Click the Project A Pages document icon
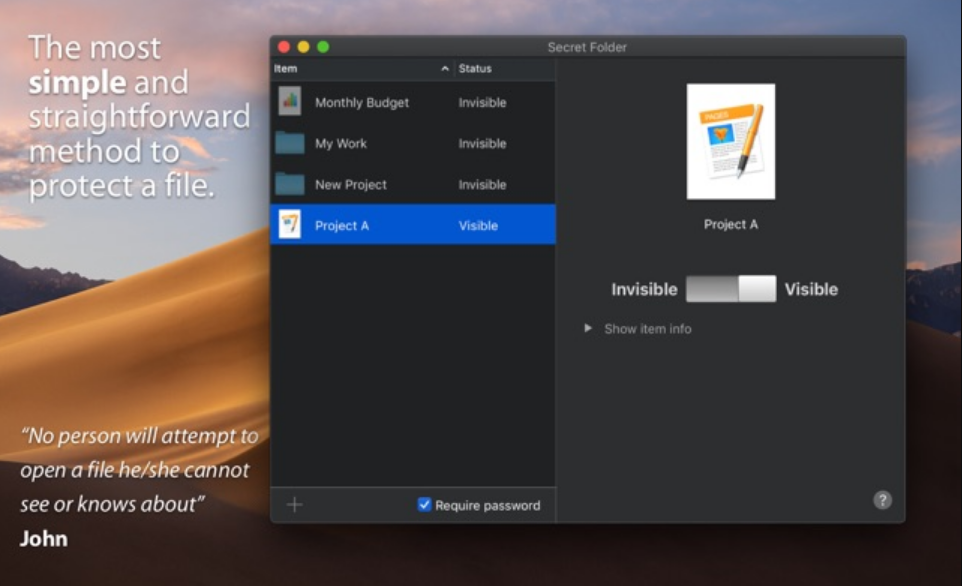The width and height of the screenshot is (962, 586). tap(290, 225)
